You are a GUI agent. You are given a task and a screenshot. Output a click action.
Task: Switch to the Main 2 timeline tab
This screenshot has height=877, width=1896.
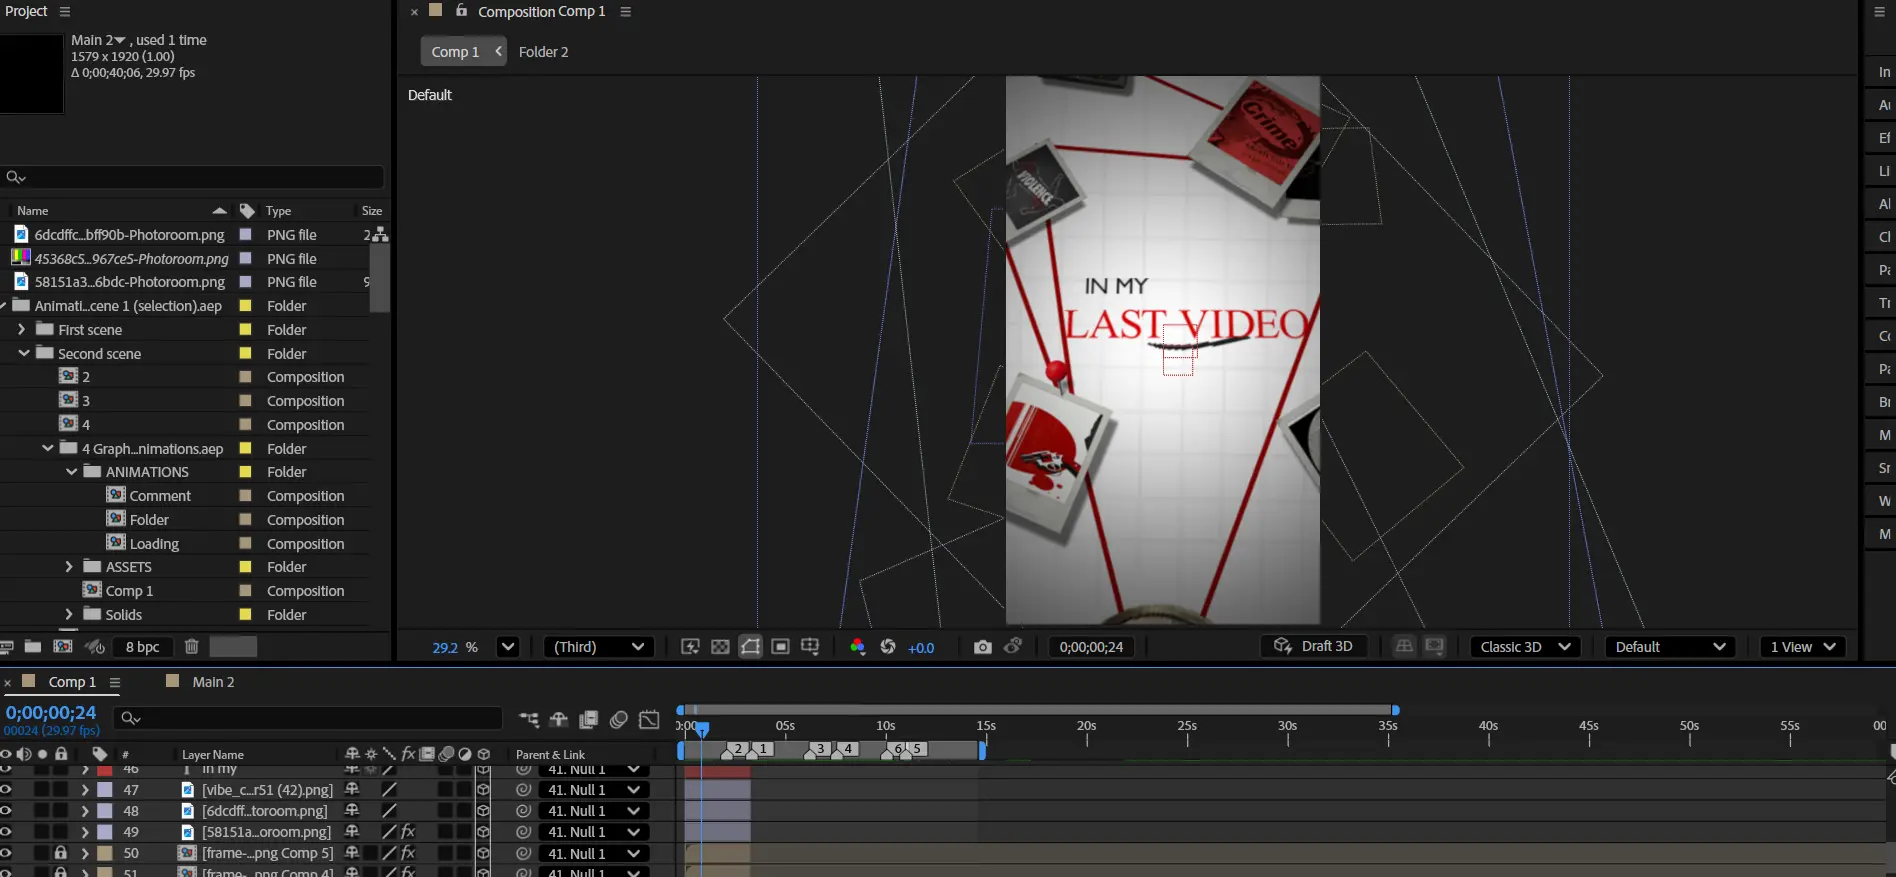pos(212,682)
